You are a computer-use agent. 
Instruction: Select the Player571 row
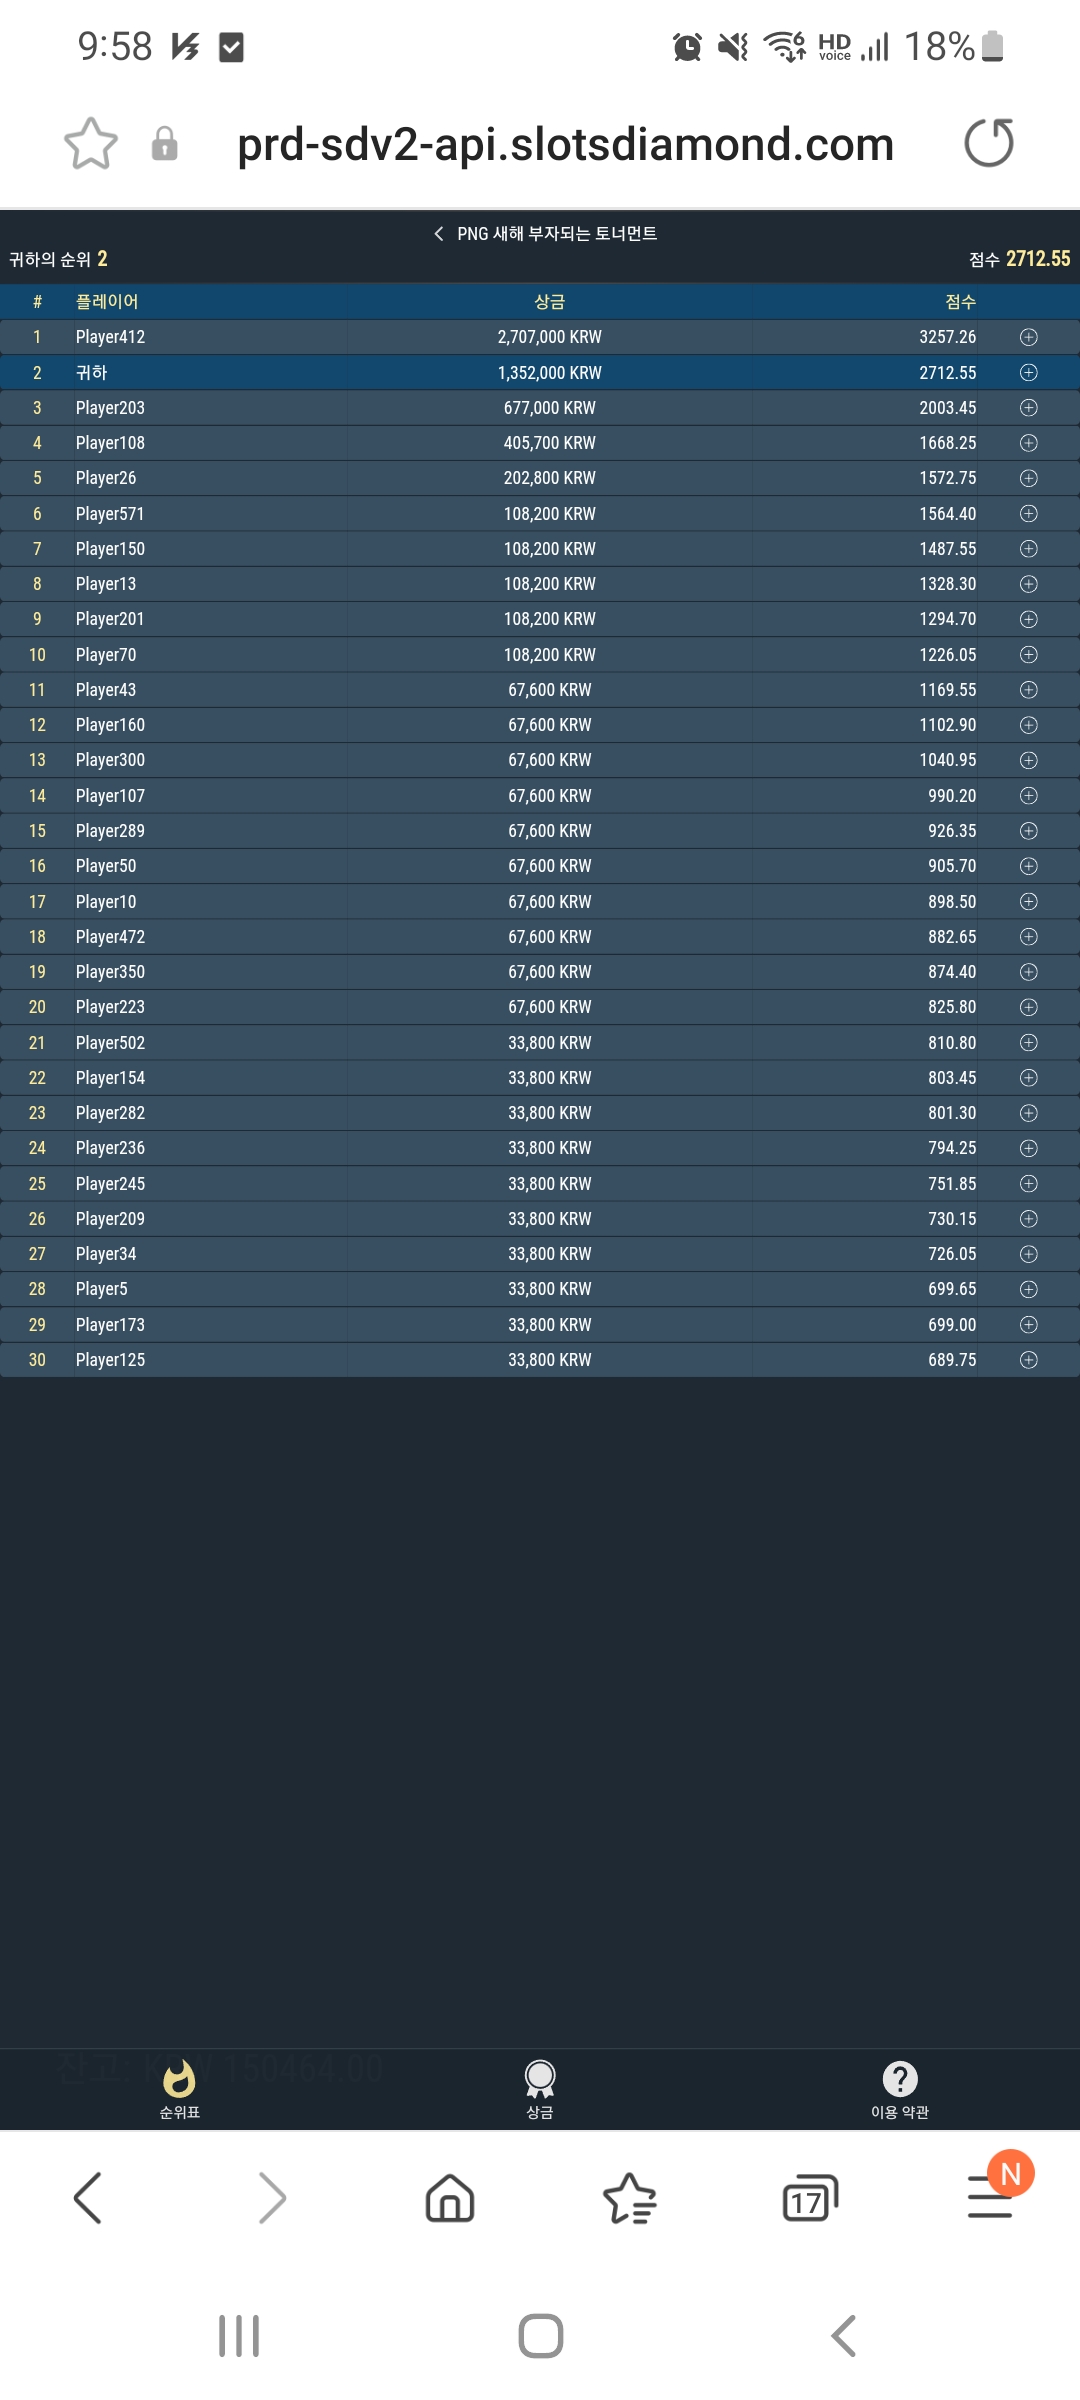pyautogui.click(x=540, y=514)
